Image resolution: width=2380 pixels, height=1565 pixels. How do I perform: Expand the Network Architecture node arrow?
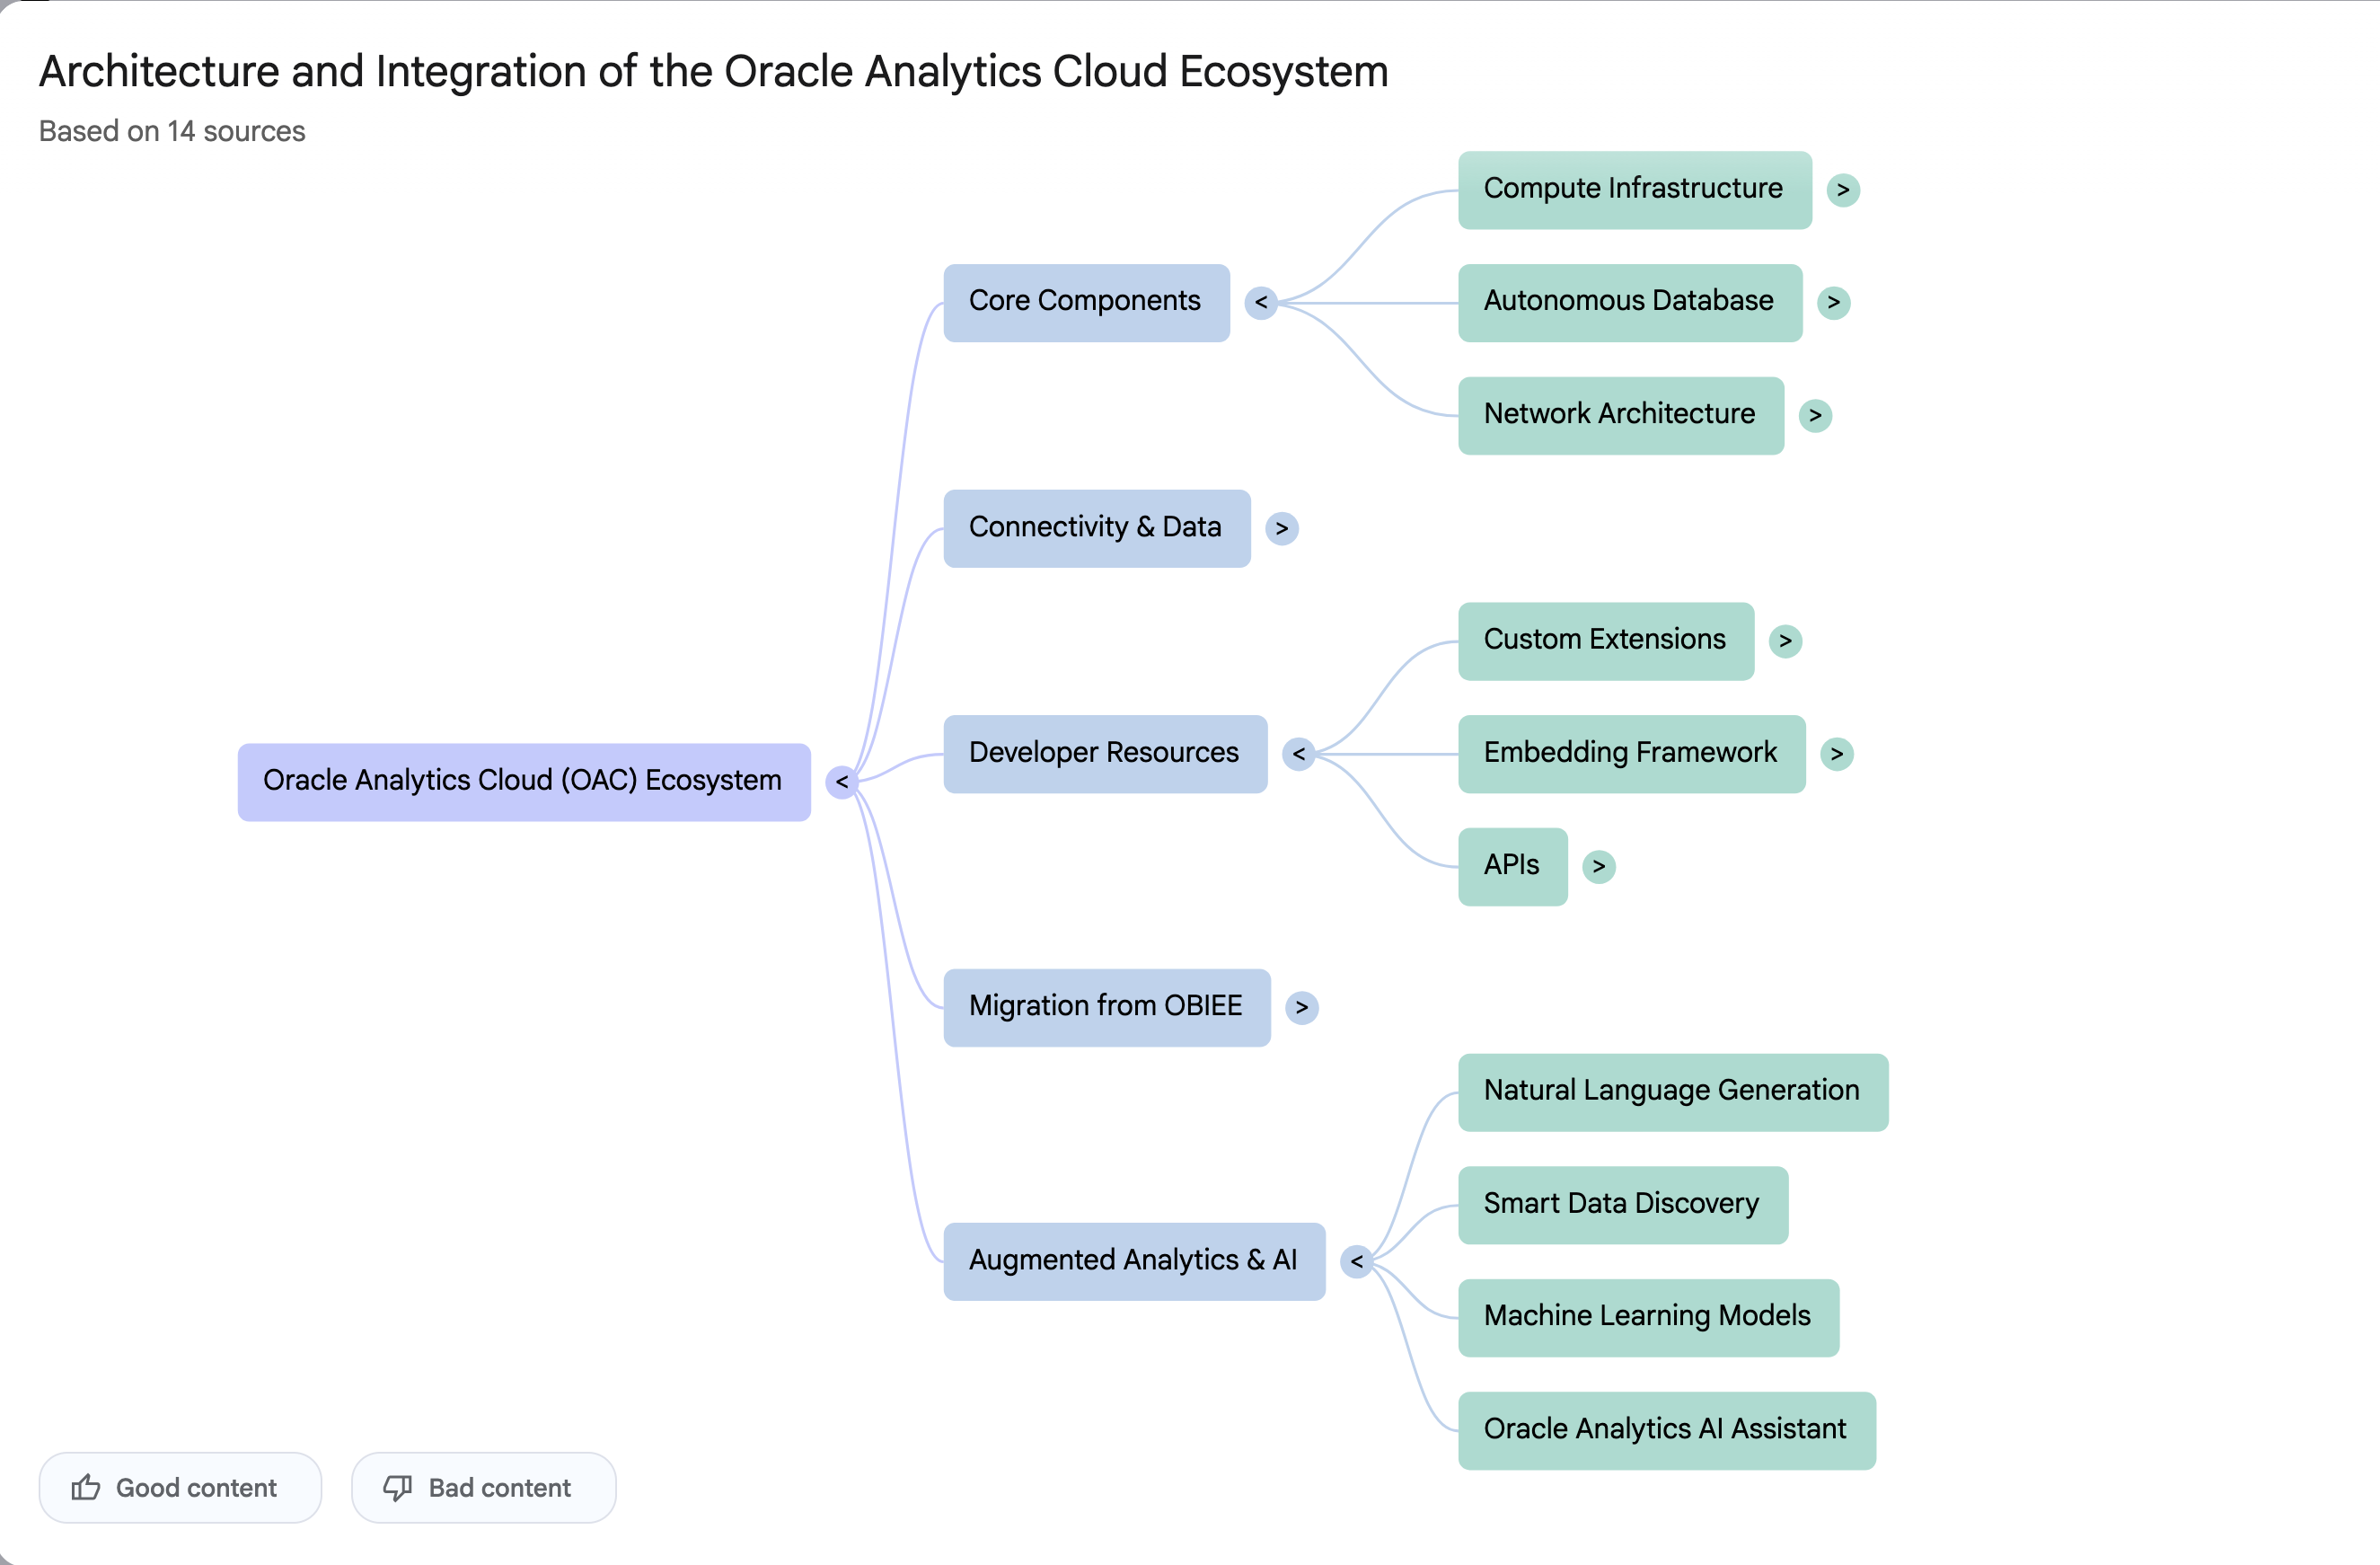click(1814, 415)
